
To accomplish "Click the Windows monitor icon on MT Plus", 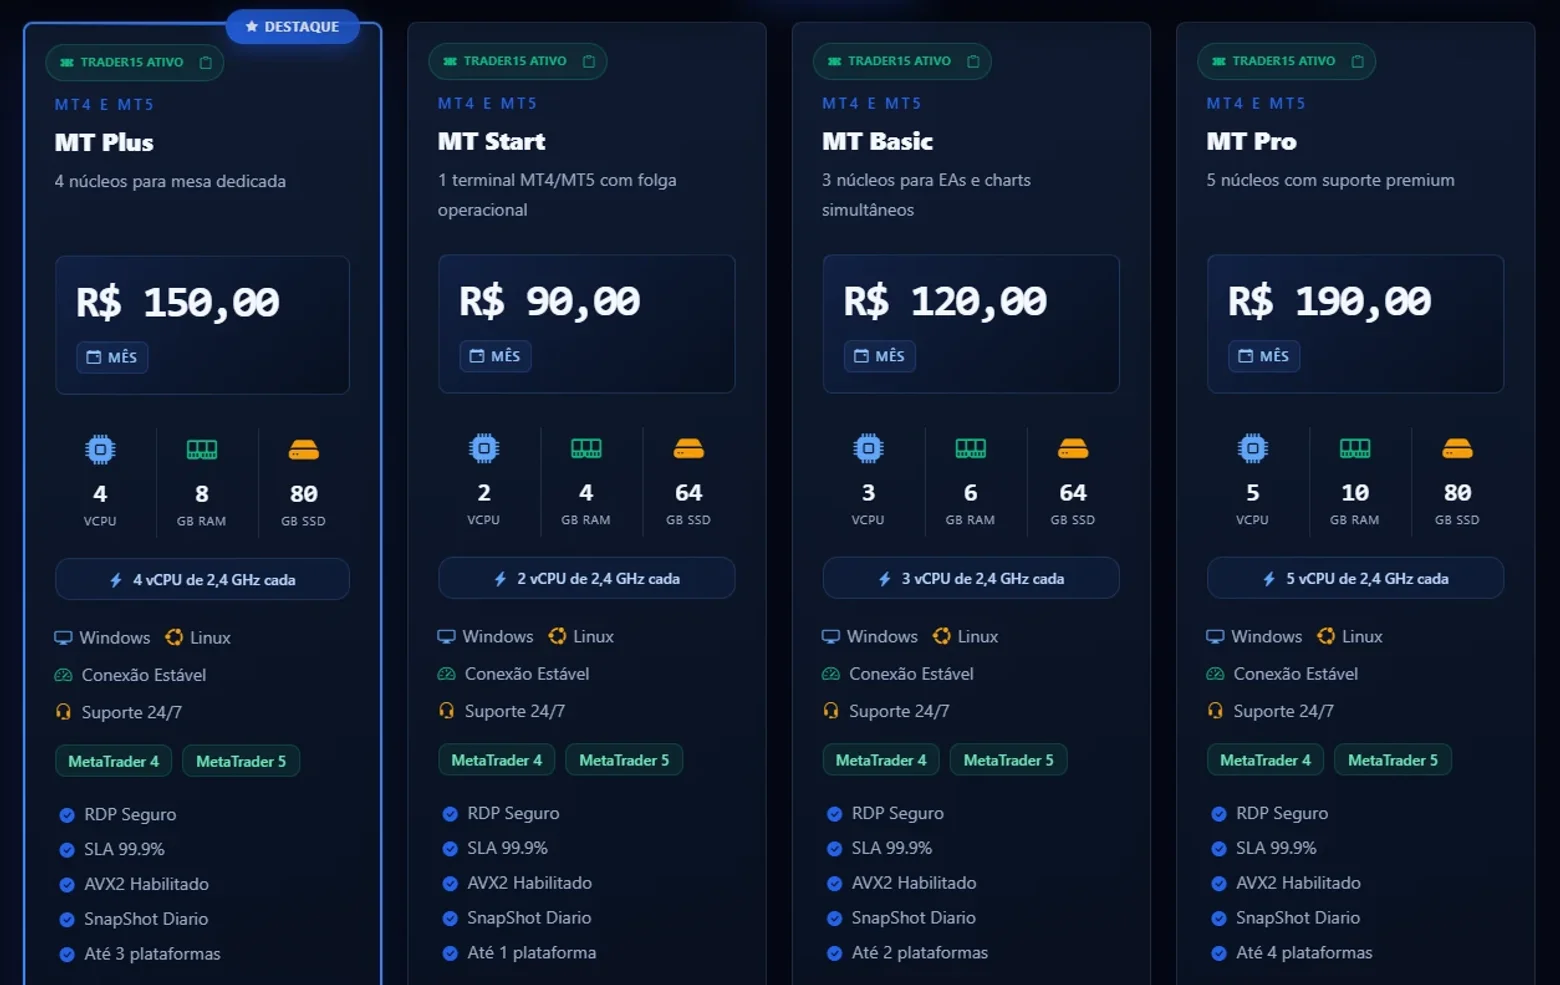I will pyautogui.click(x=63, y=638).
